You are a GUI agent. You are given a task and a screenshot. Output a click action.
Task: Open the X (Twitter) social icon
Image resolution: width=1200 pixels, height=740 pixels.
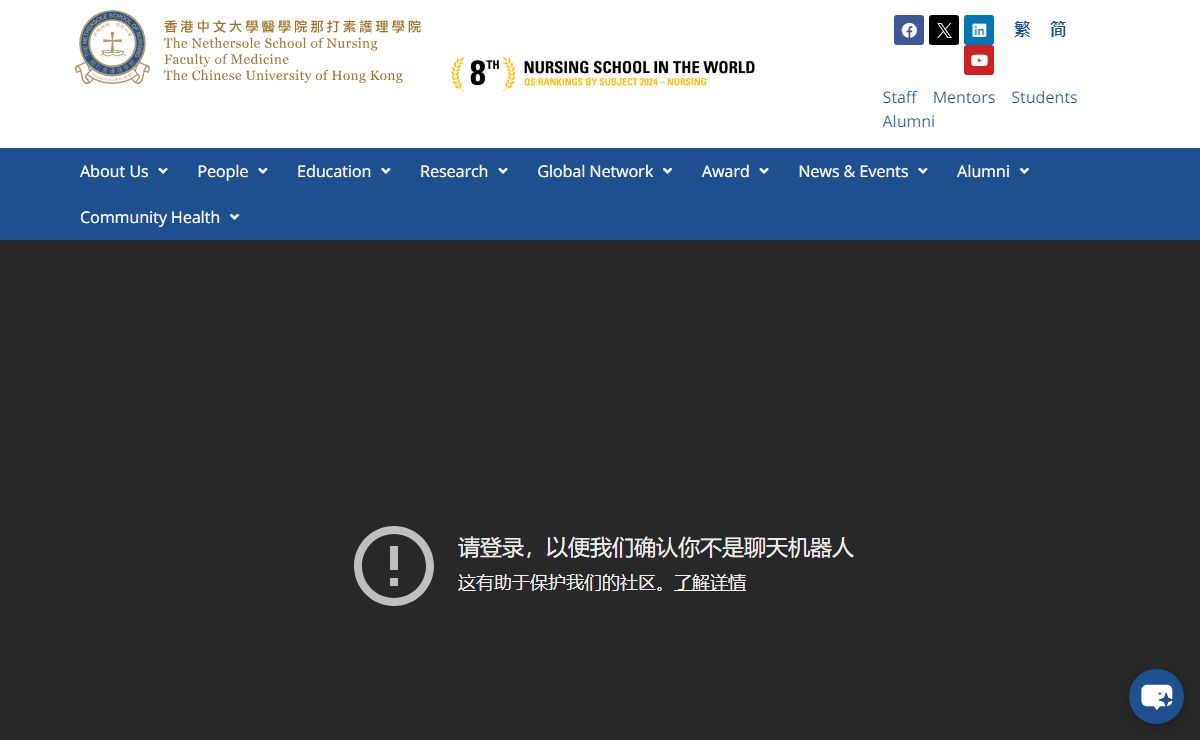point(943,30)
